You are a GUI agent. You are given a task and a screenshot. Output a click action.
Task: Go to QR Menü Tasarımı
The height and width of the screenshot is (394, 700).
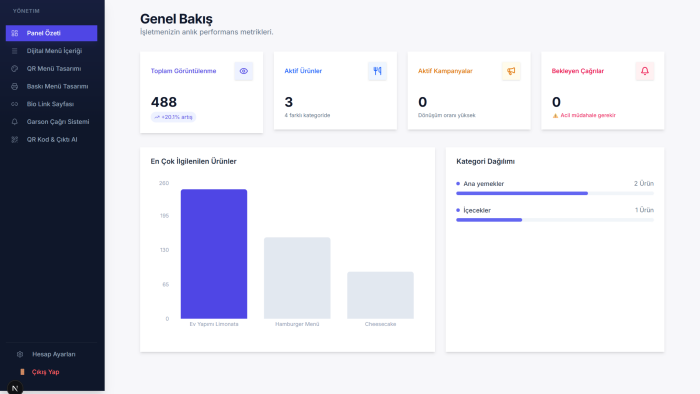(x=51, y=69)
